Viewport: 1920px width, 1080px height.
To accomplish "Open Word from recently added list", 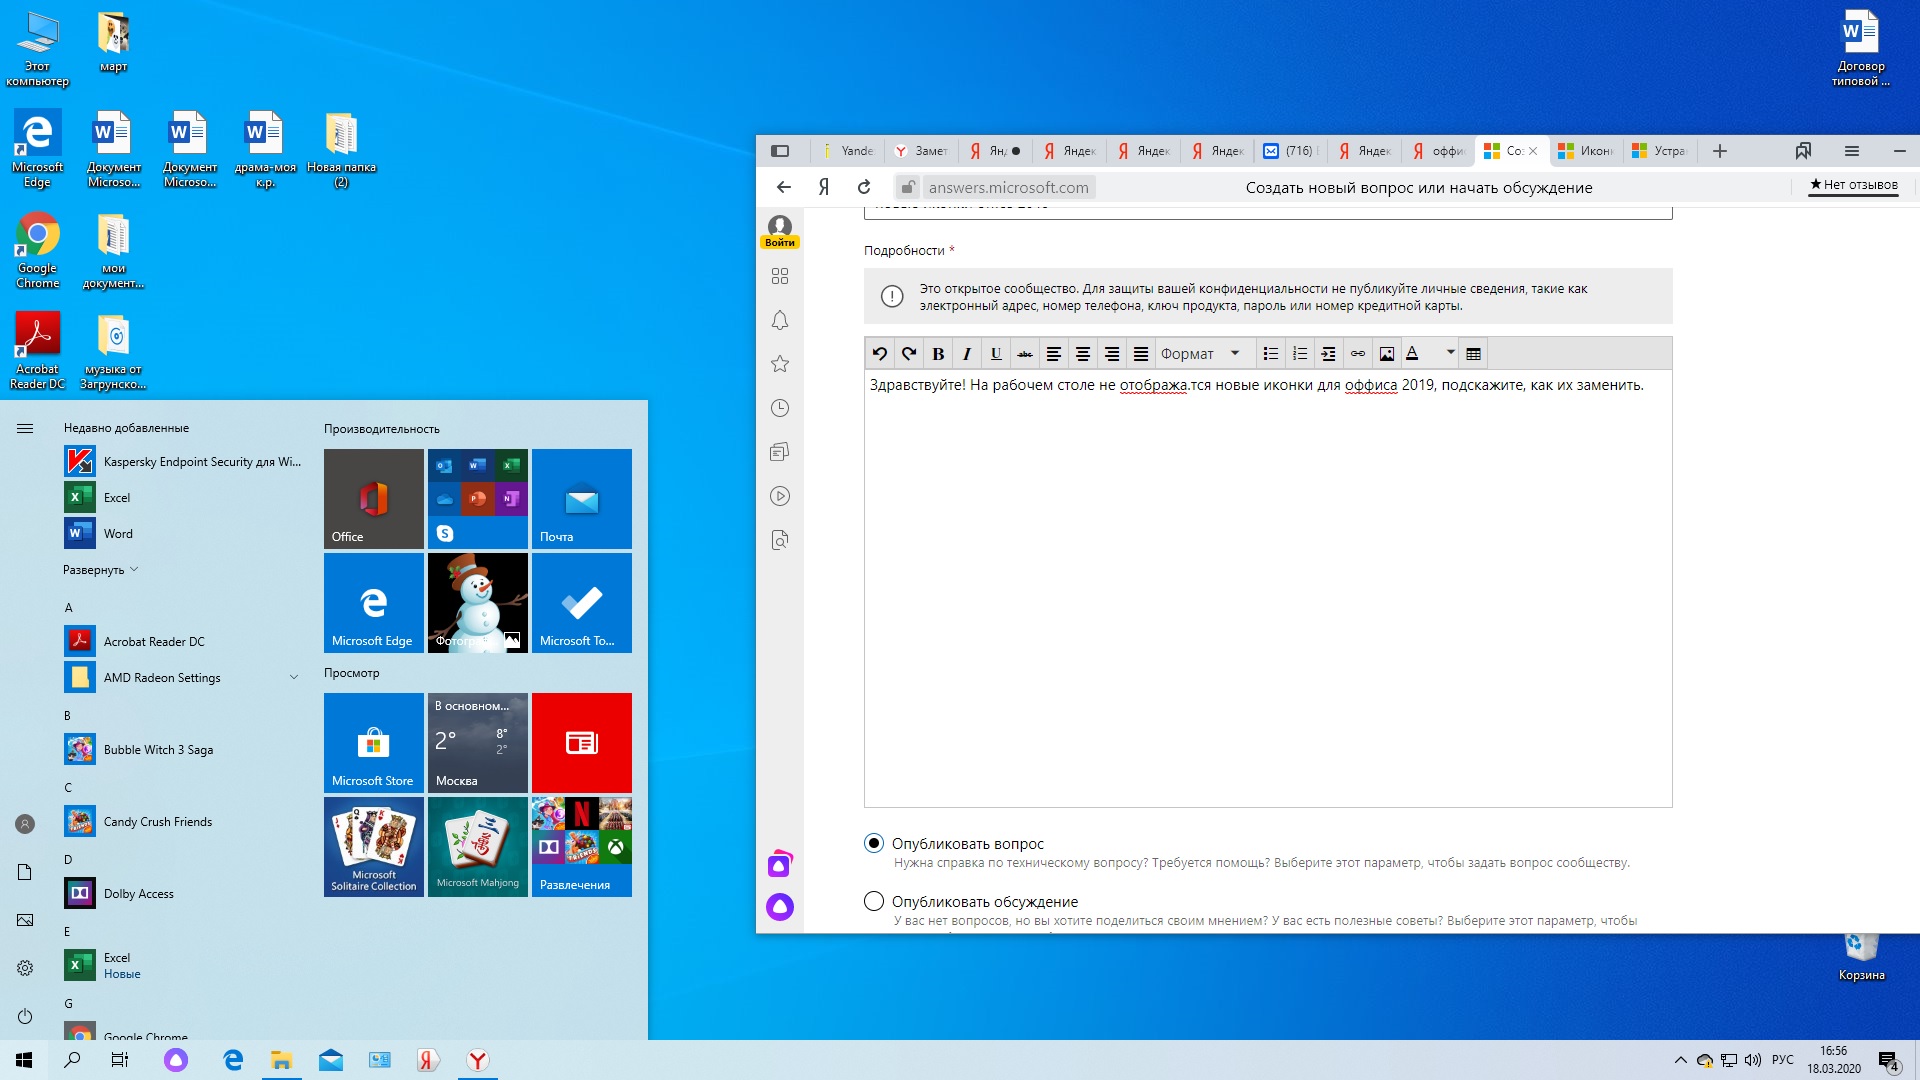I will (x=182, y=533).
